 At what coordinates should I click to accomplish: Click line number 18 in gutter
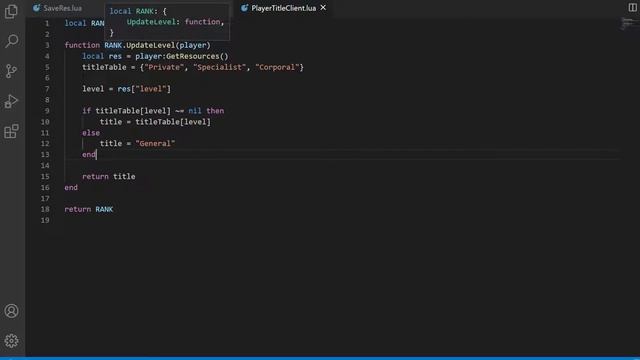[x=45, y=209]
